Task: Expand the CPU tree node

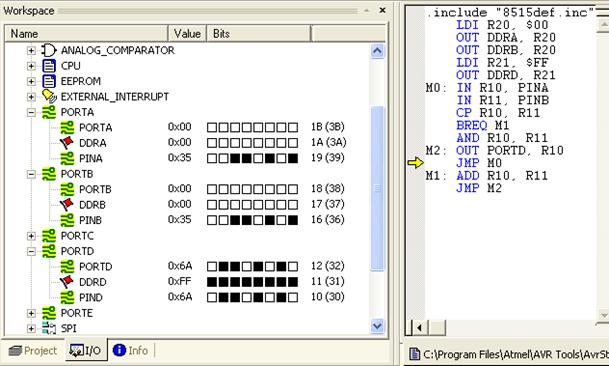Action: click(x=31, y=66)
